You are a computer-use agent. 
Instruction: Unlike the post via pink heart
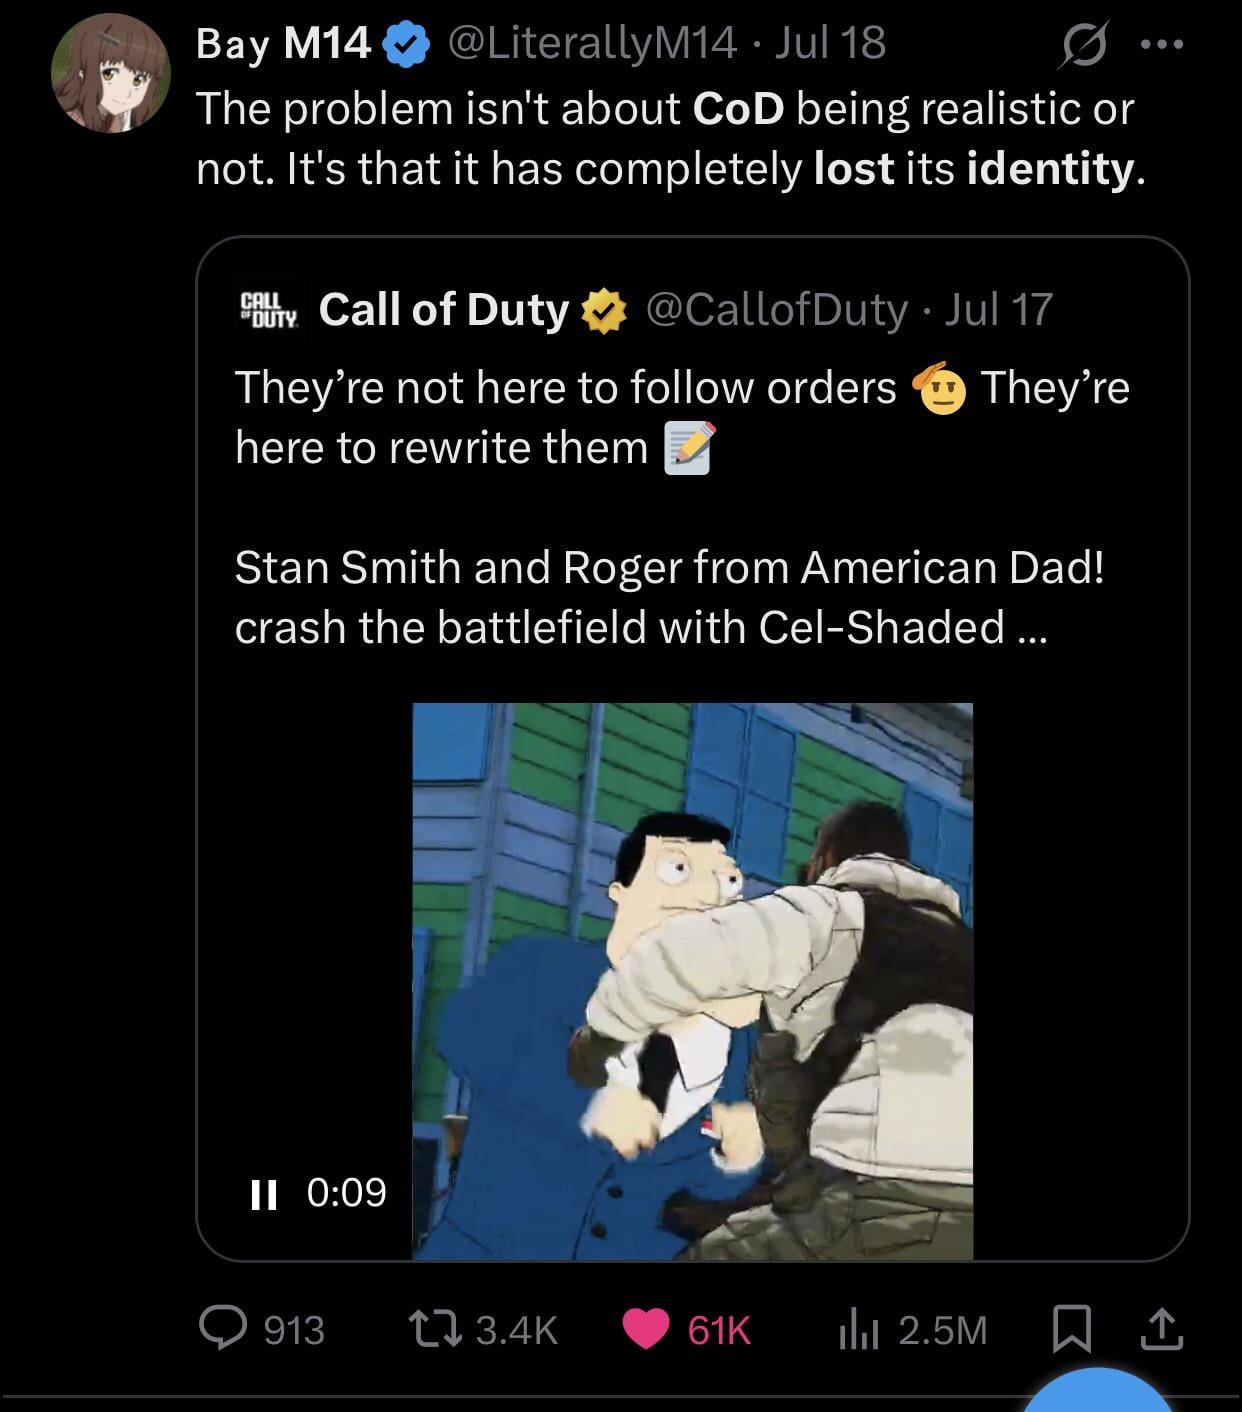(646, 1330)
